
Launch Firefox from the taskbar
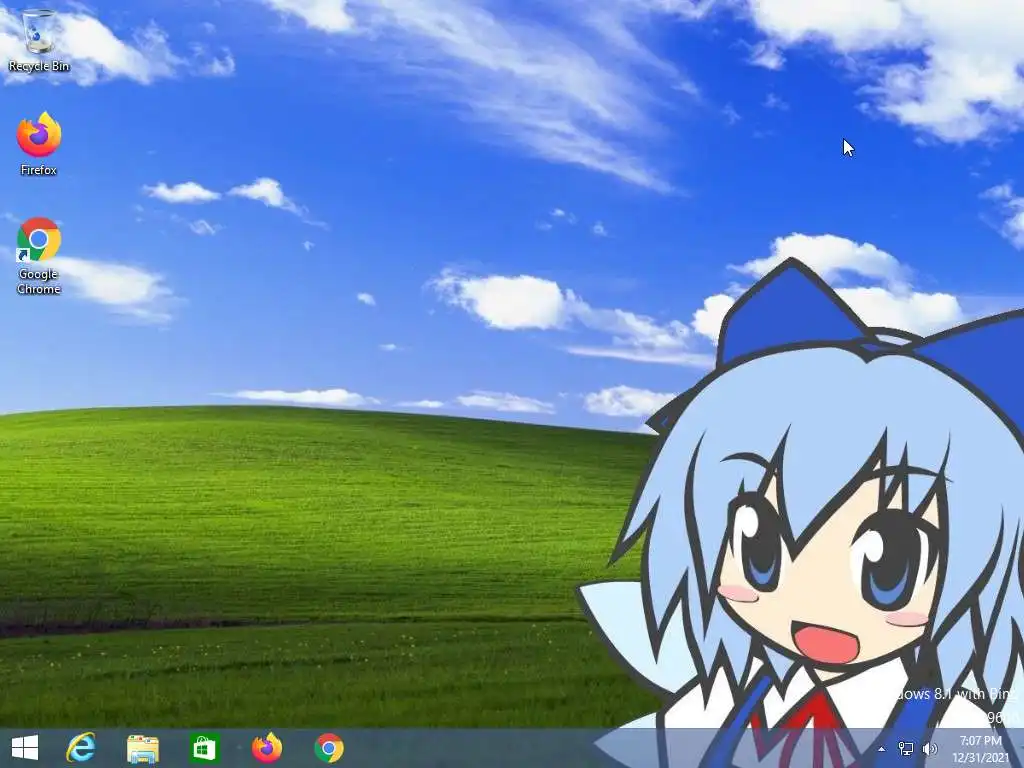266,748
